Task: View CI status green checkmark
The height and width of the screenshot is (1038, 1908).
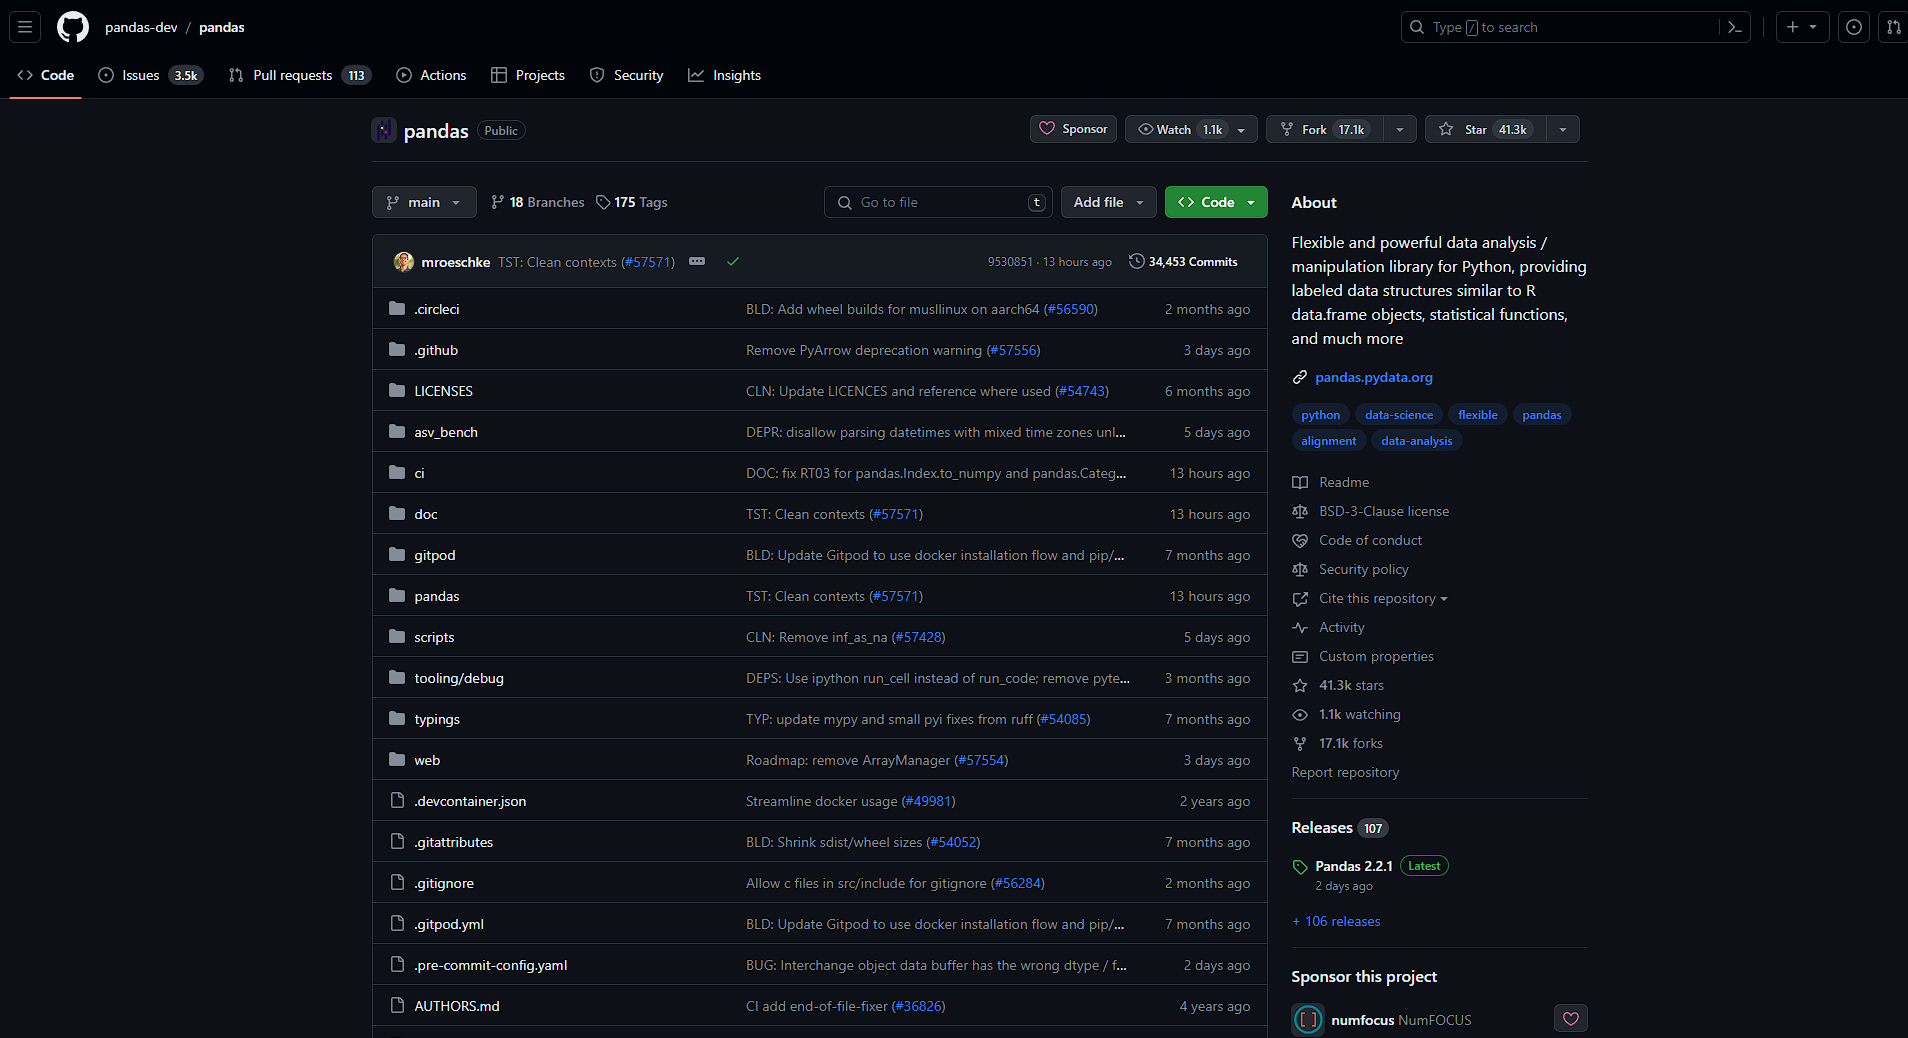Action: 733,262
